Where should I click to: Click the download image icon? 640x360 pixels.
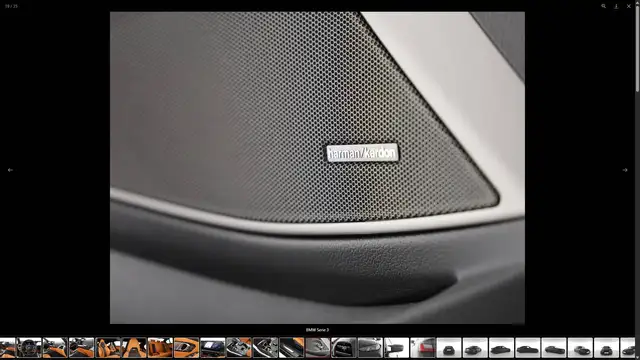(616, 6)
